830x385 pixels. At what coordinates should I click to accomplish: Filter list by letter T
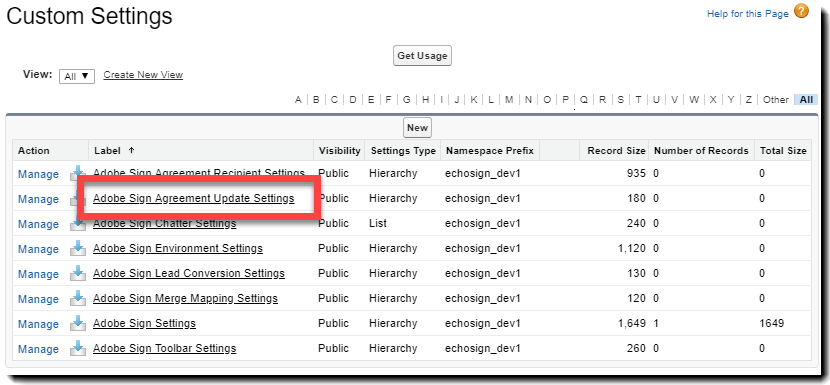coord(638,100)
